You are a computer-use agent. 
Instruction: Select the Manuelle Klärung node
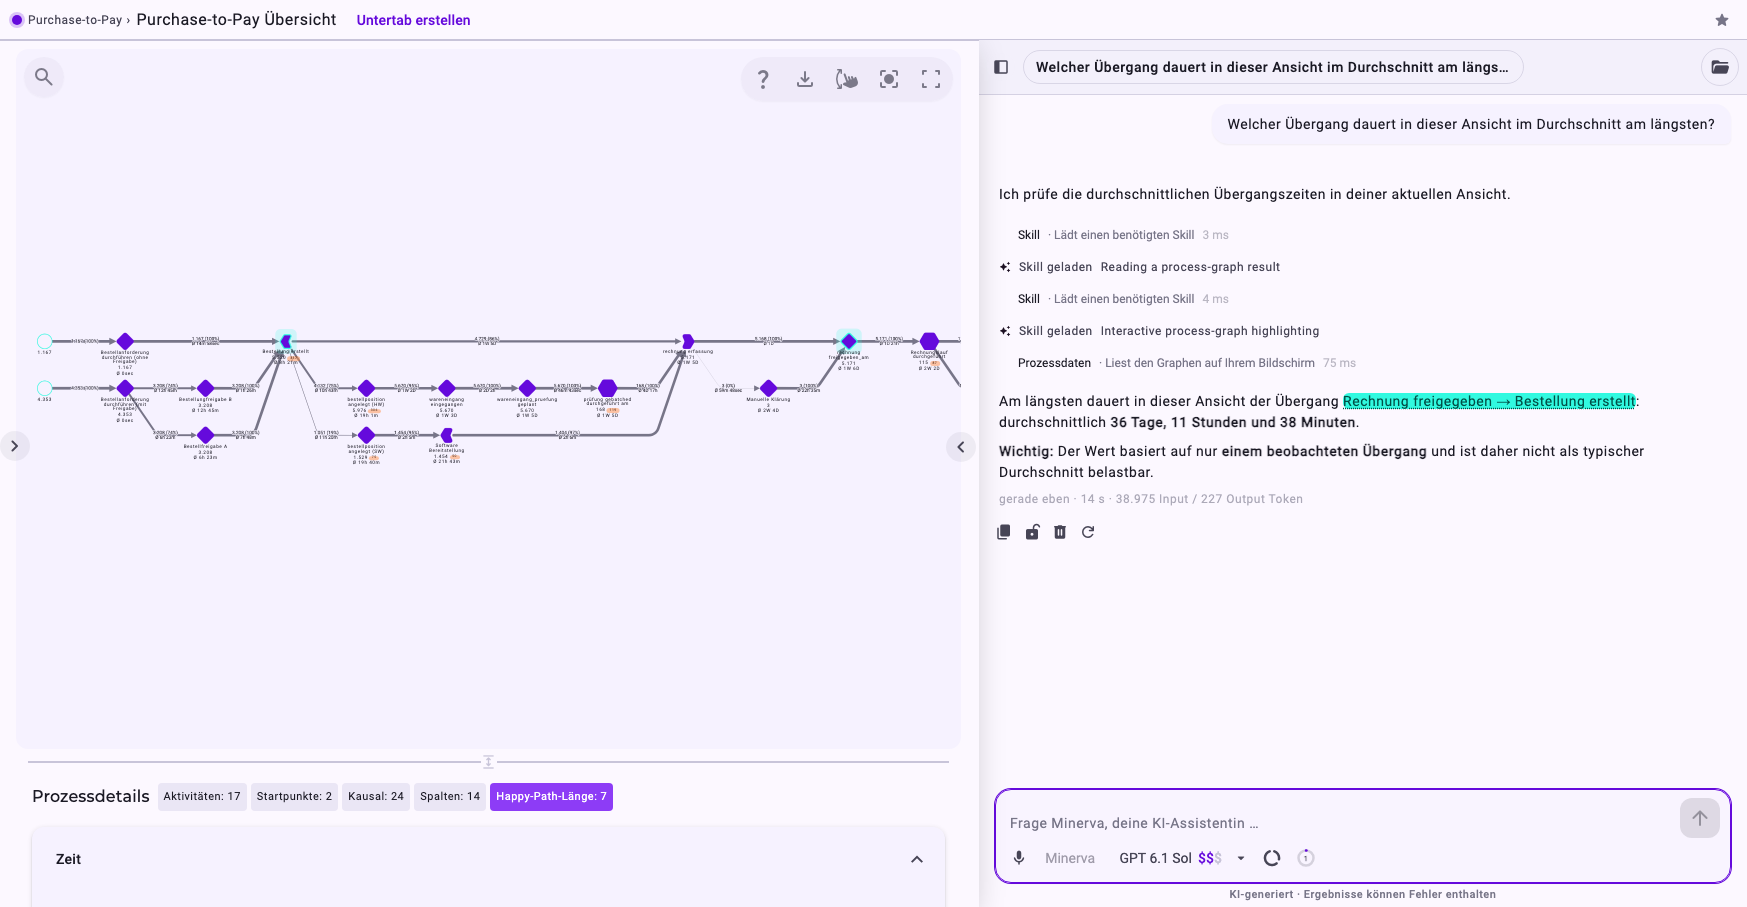pos(768,388)
